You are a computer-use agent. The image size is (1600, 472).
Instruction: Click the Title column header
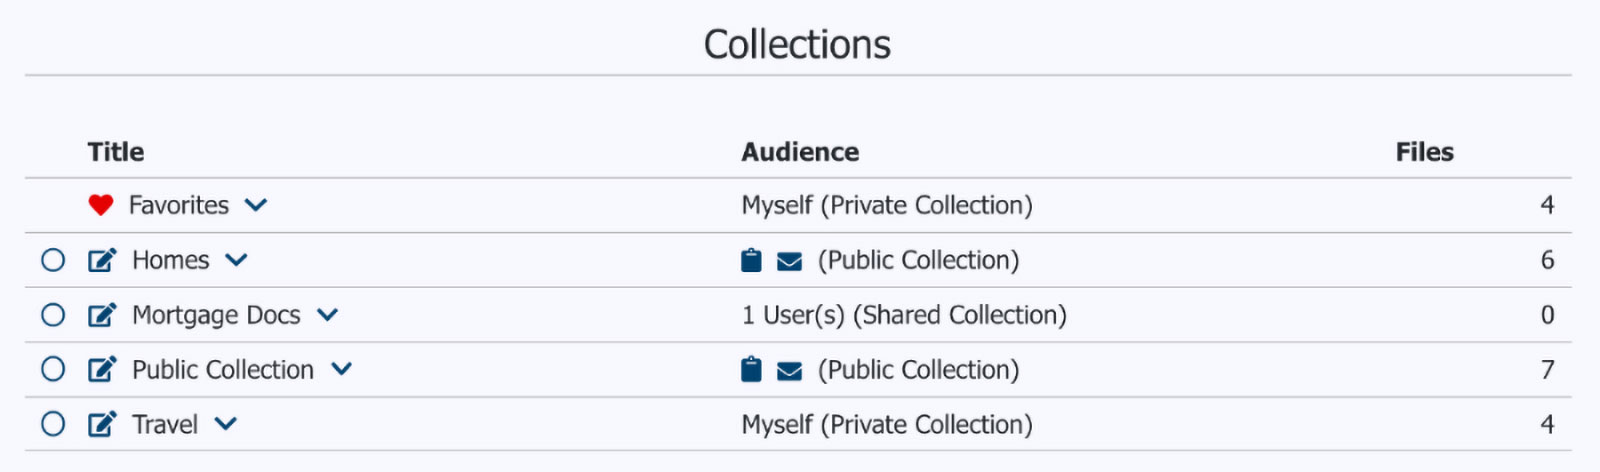click(116, 152)
